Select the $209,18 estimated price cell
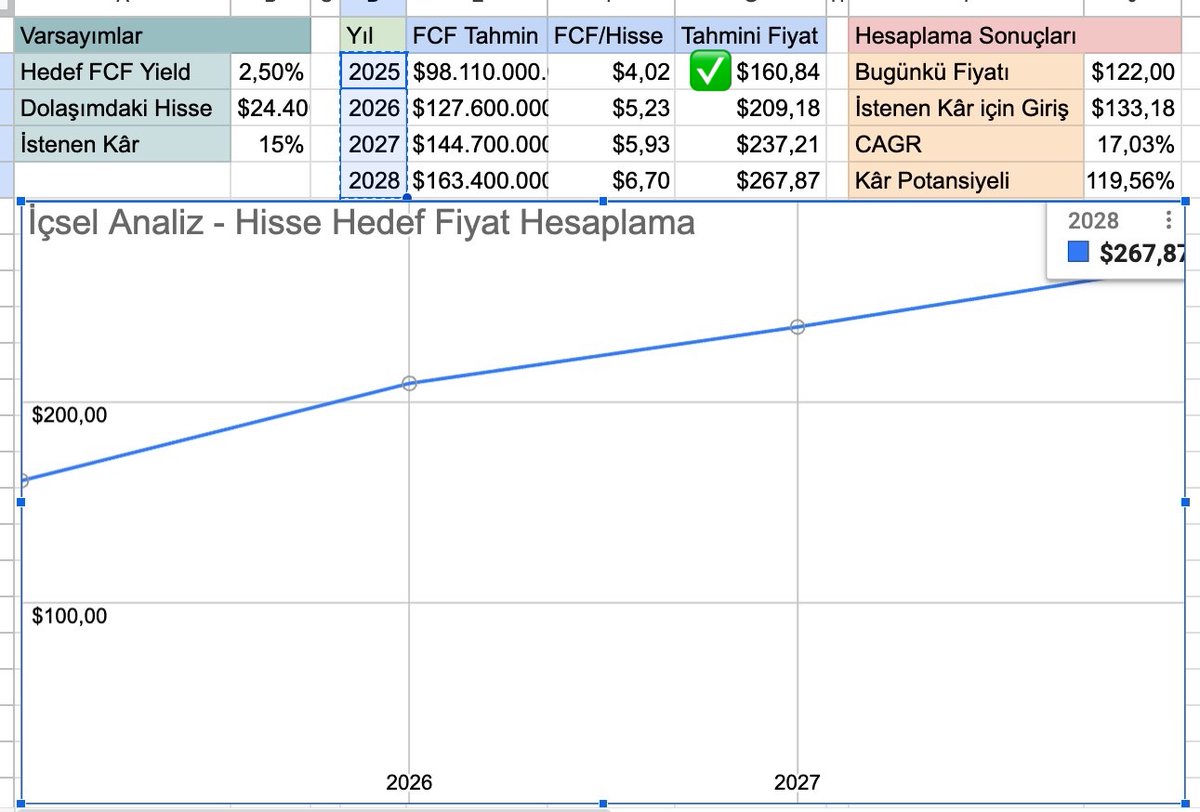1200x812 pixels. tap(751, 108)
